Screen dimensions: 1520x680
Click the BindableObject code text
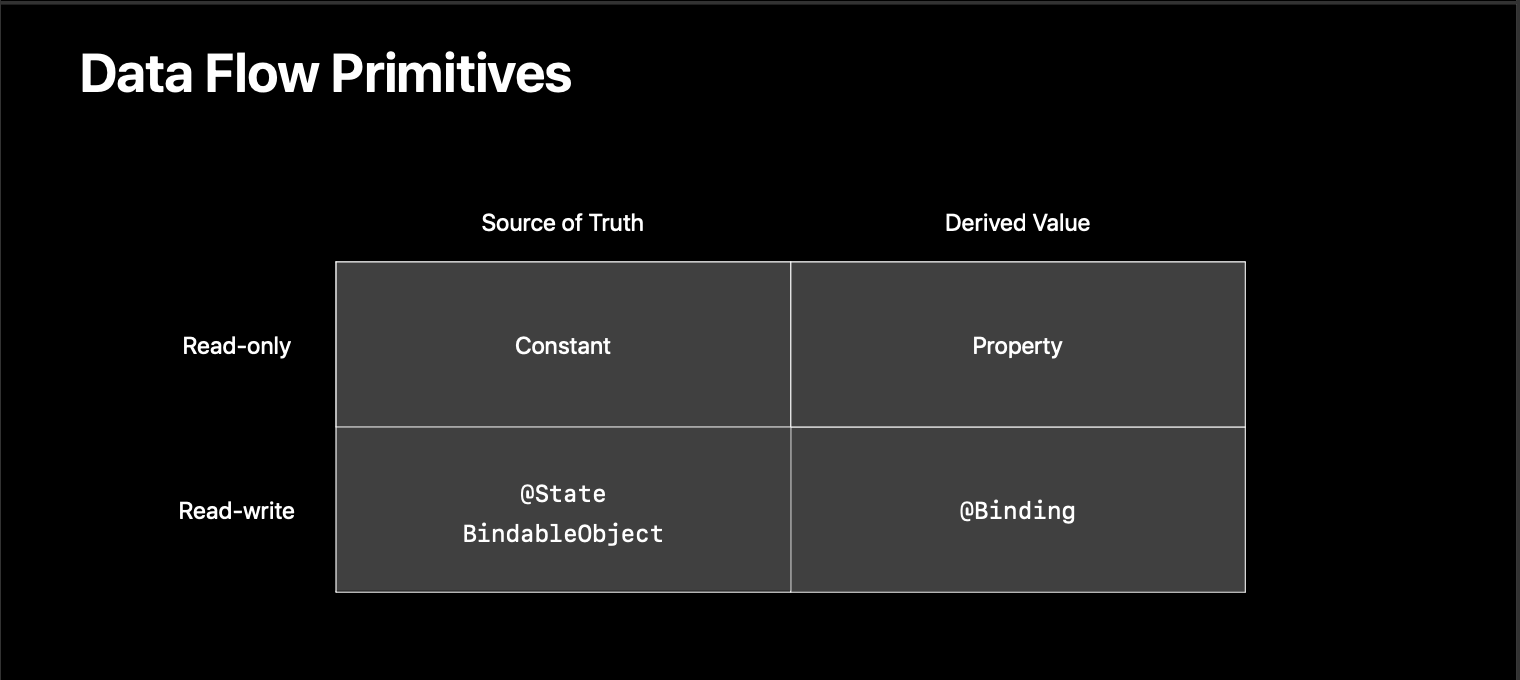pyautogui.click(x=563, y=534)
